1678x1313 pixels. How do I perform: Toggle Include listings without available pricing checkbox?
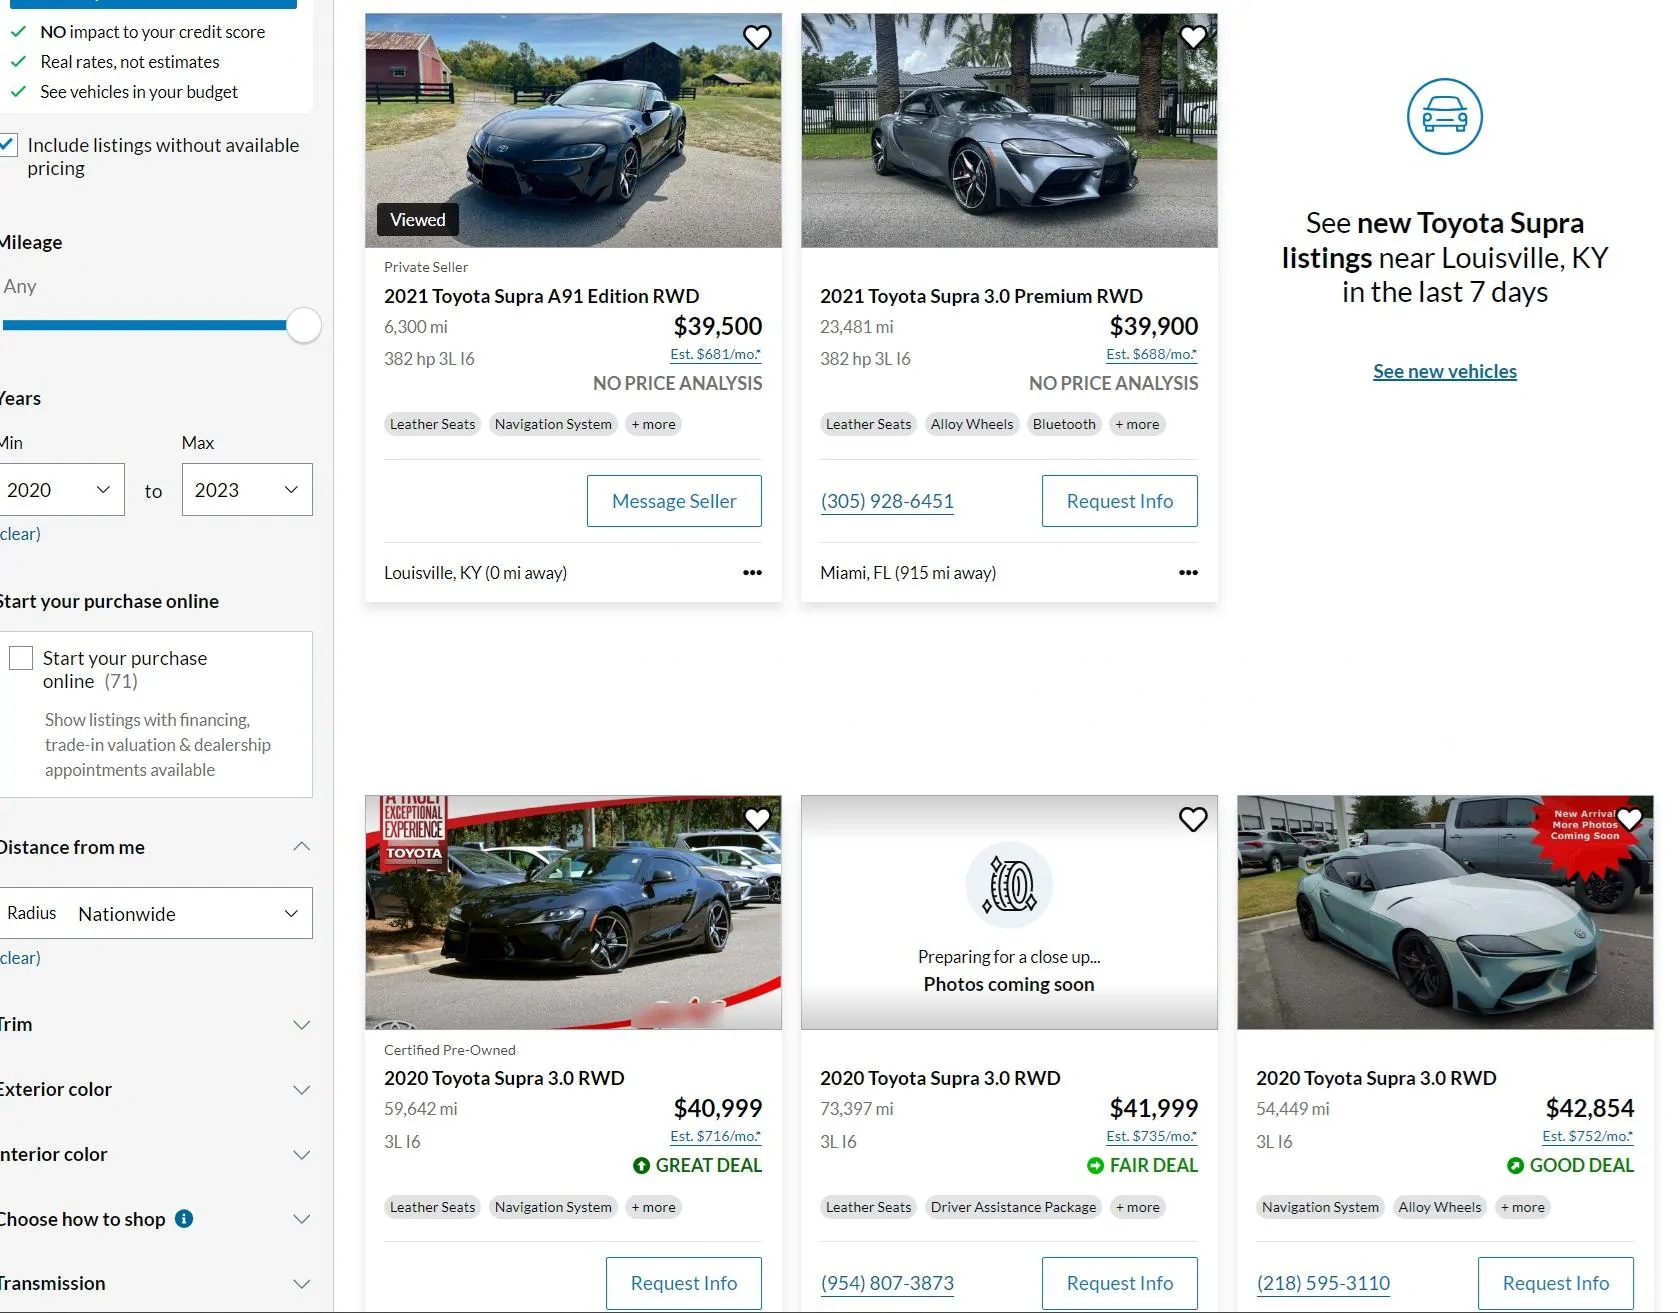click(x=8, y=145)
